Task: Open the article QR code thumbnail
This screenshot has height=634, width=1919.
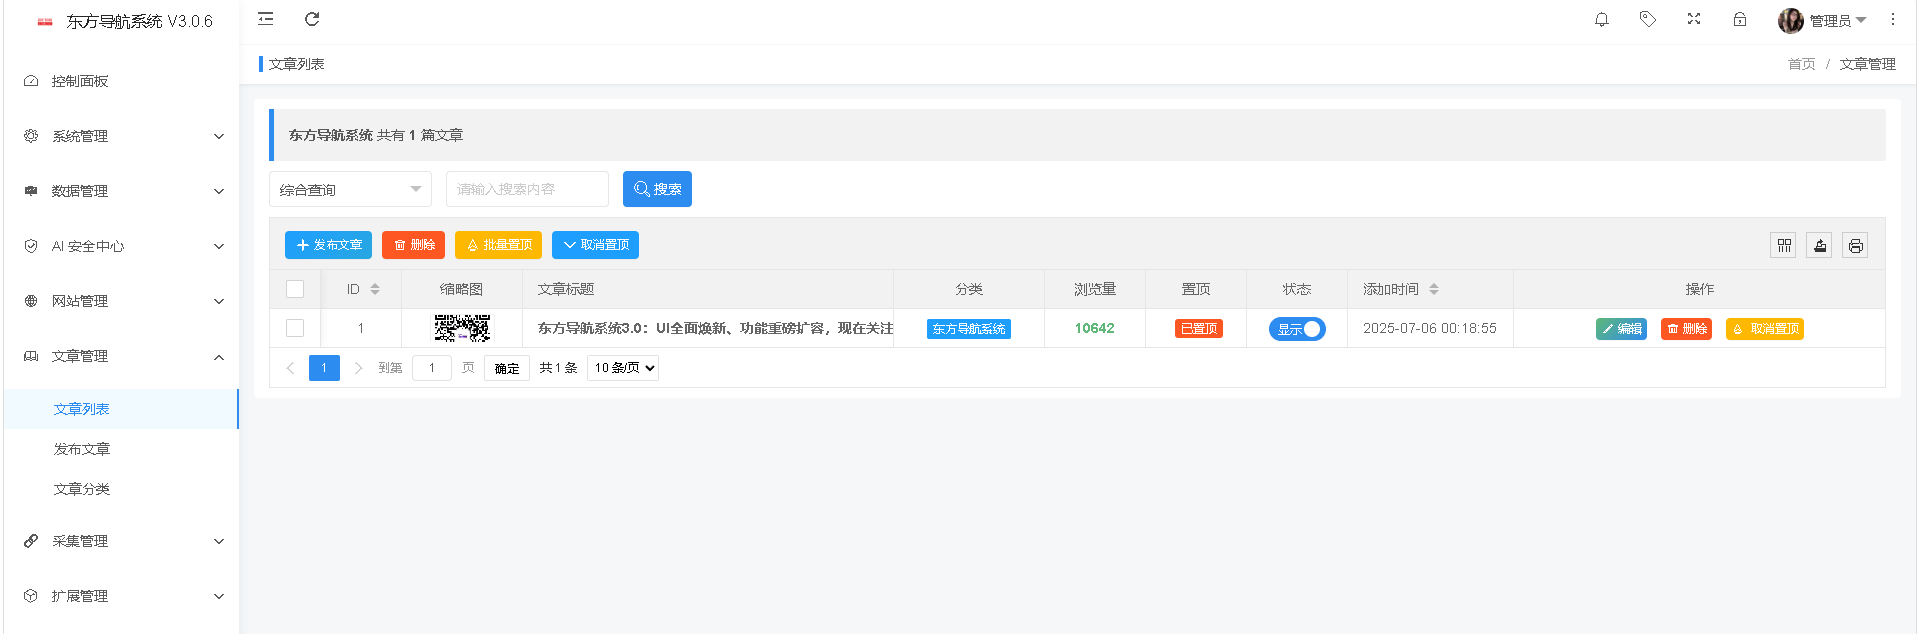Action: (x=462, y=328)
